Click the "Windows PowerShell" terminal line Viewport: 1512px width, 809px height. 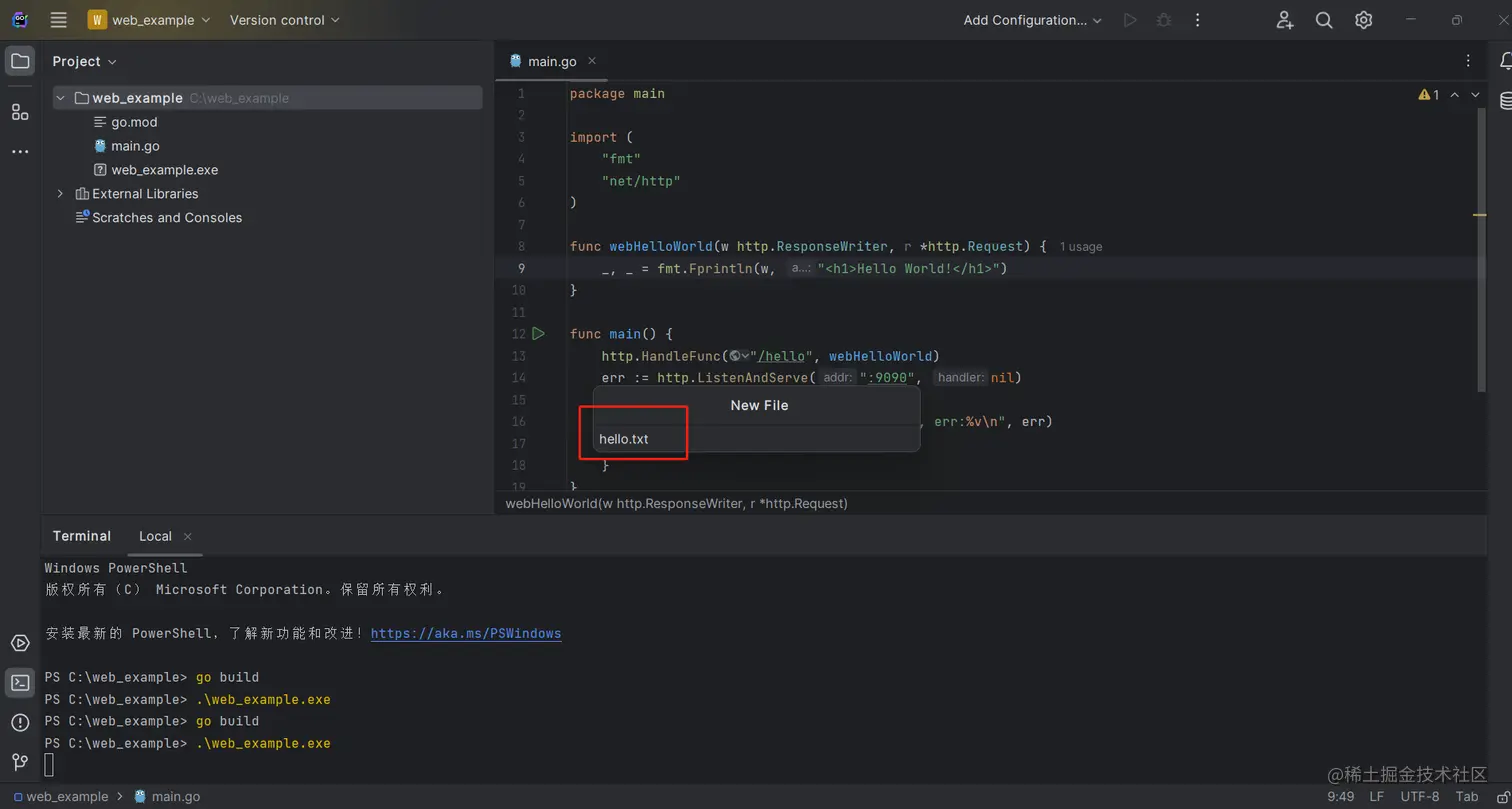[x=116, y=569]
